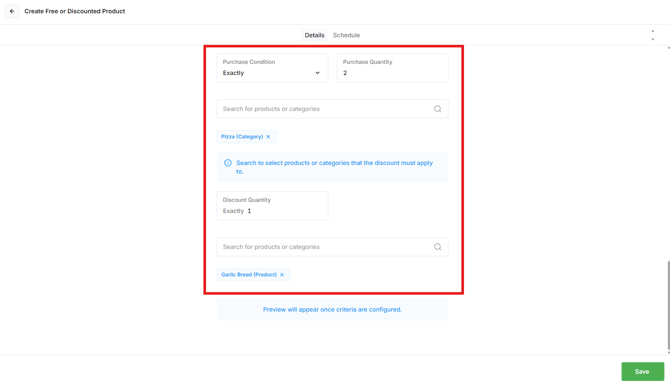
Task: Click the chevron beside Exactly
Action: (x=317, y=73)
